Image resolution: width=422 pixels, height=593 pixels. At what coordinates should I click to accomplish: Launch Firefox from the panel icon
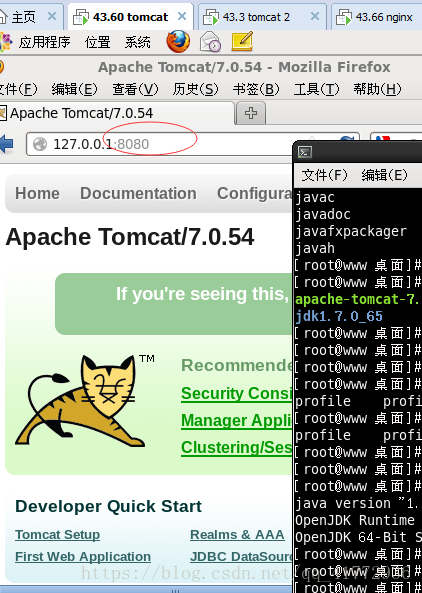pyautogui.click(x=178, y=42)
